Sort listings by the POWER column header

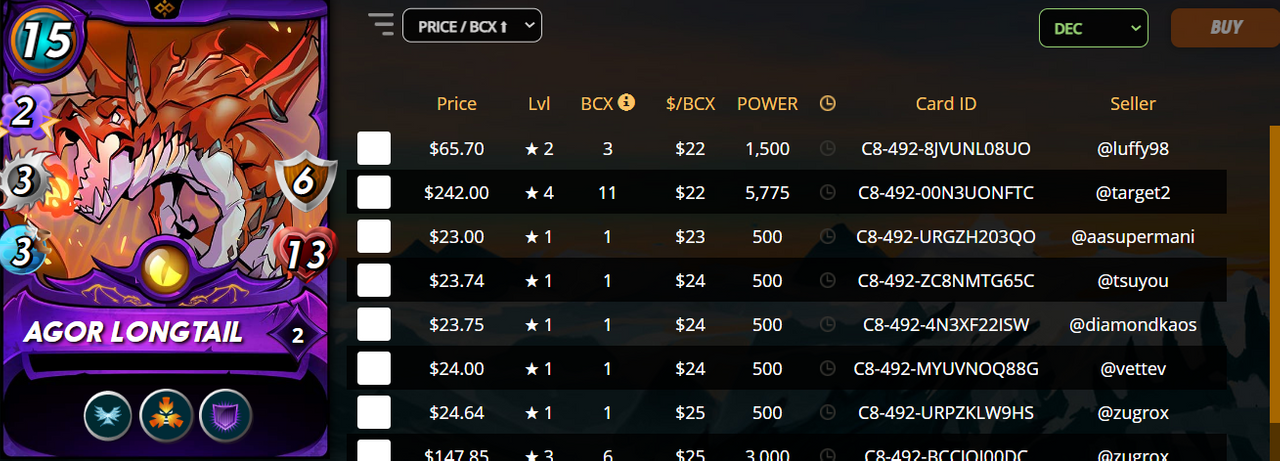pos(768,103)
